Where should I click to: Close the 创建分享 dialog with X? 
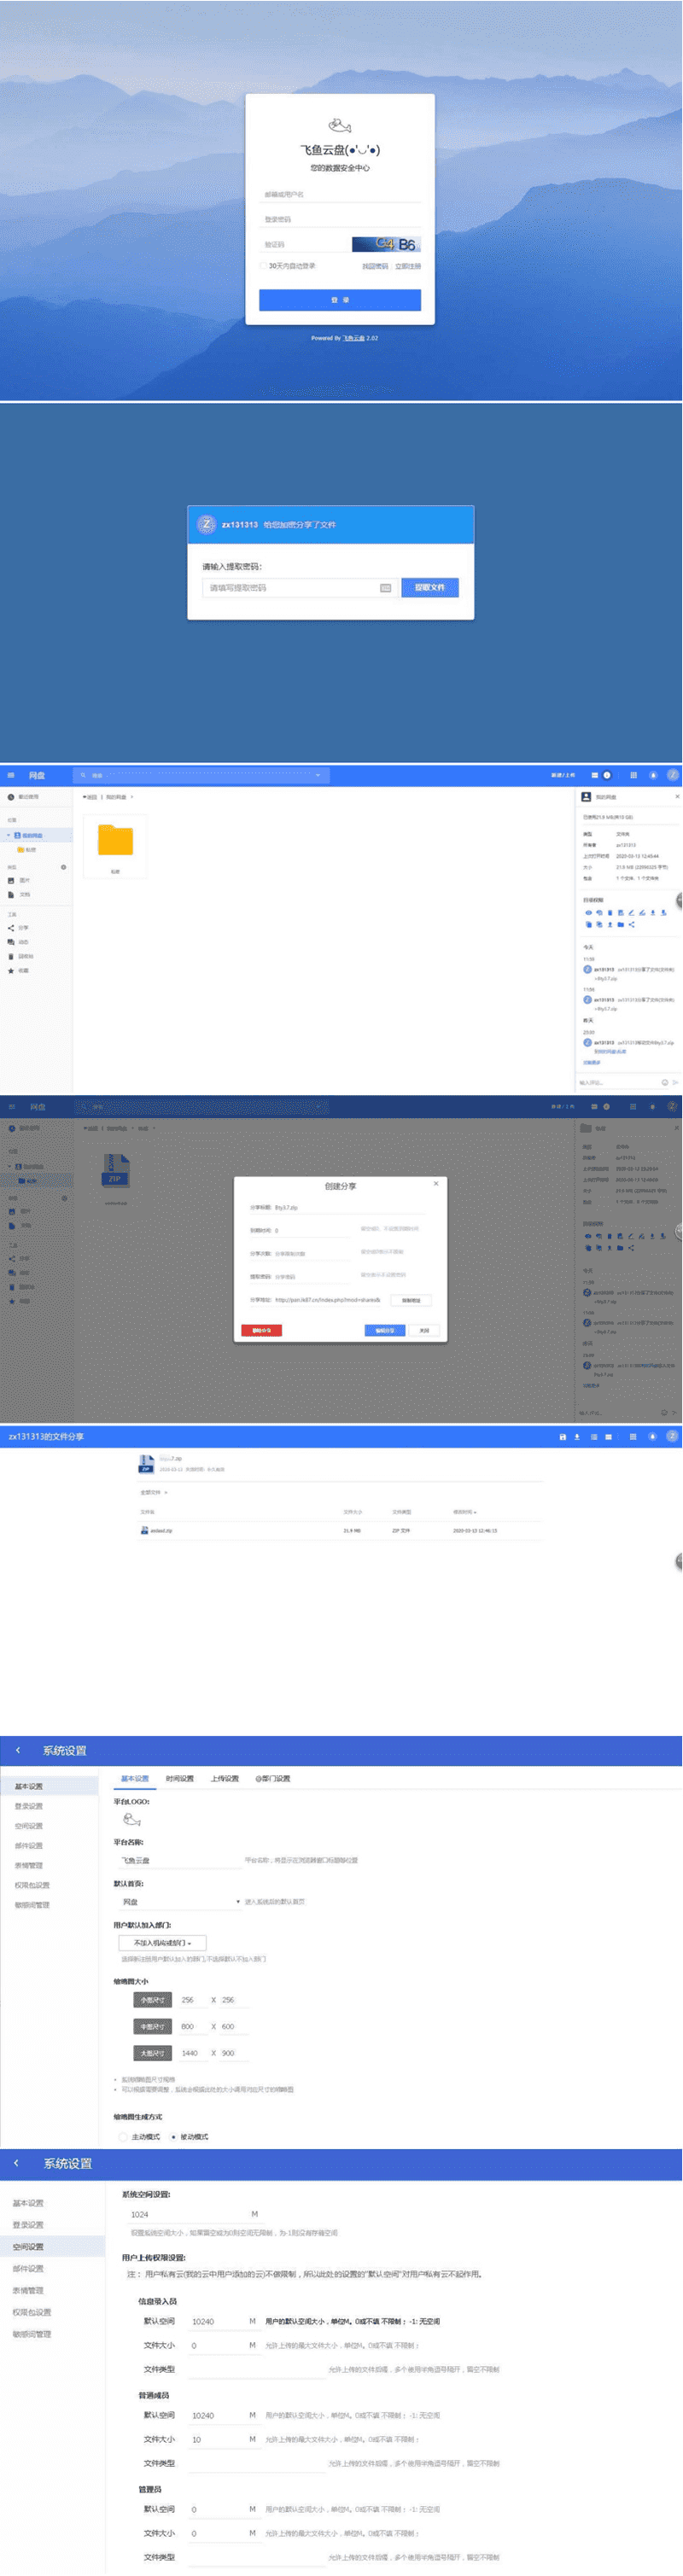pos(435,1183)
